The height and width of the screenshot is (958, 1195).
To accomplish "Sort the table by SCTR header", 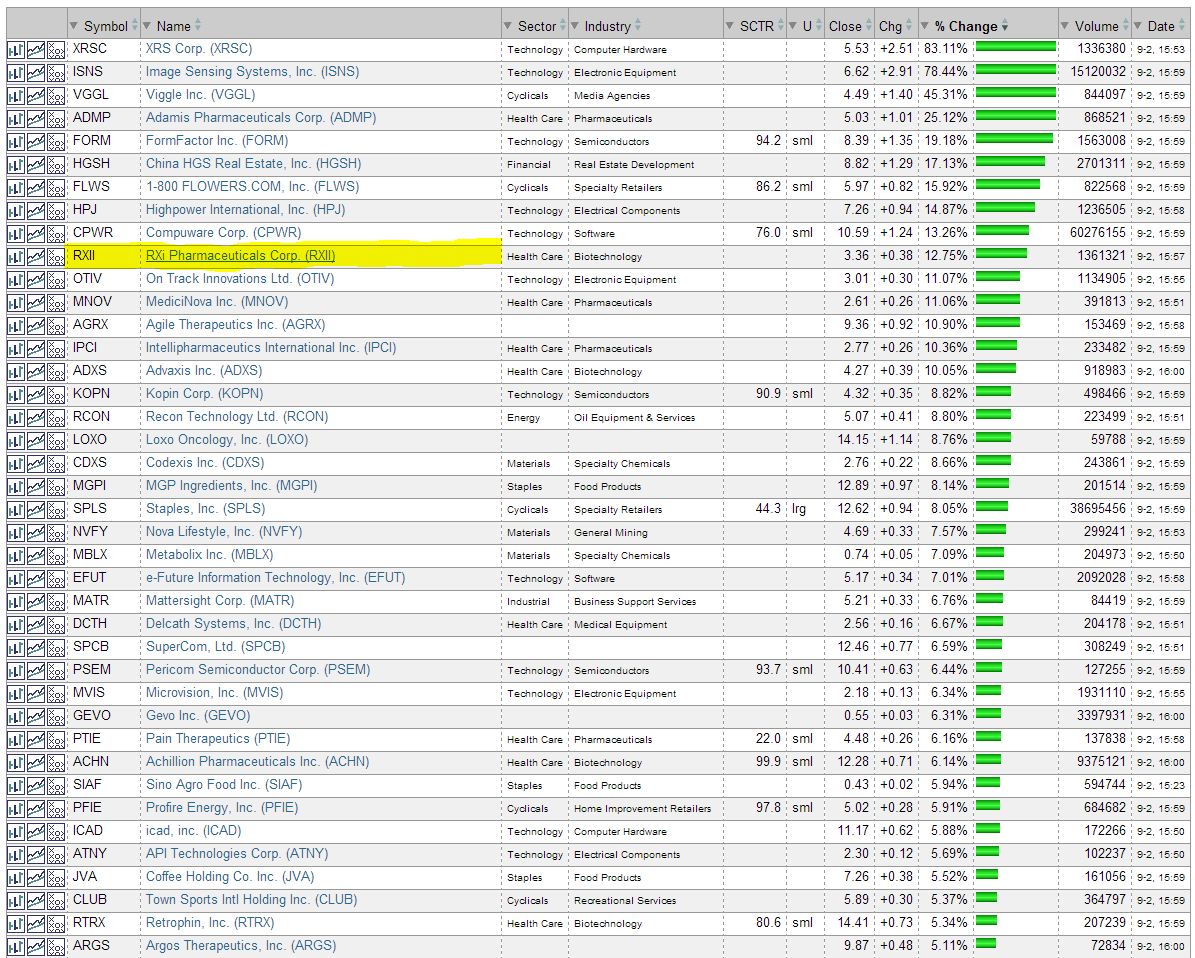I will [x=755, y=26].
